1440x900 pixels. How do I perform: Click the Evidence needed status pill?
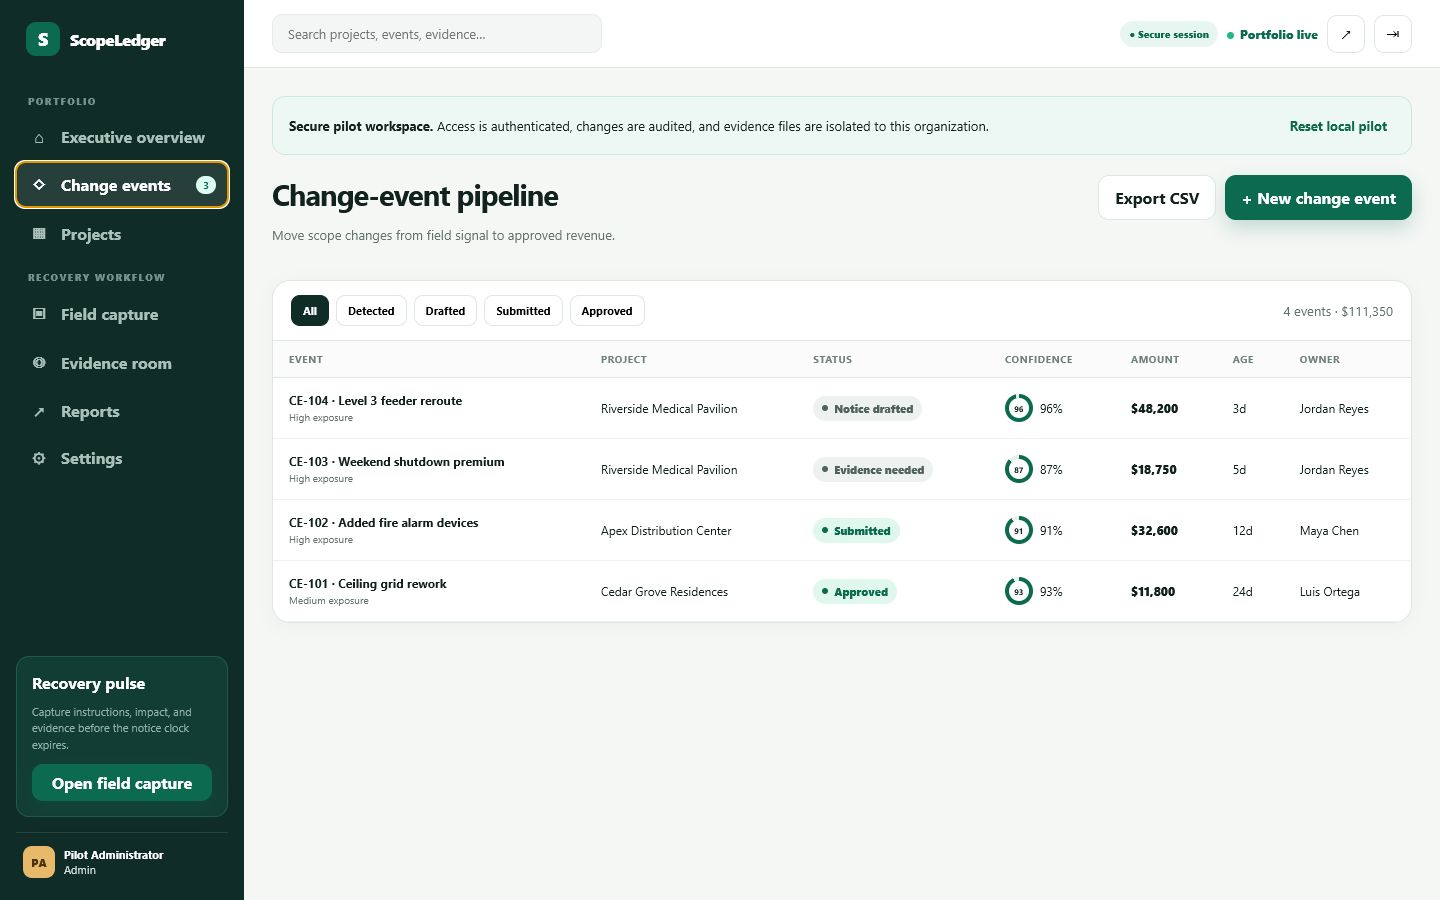[873, 469]
